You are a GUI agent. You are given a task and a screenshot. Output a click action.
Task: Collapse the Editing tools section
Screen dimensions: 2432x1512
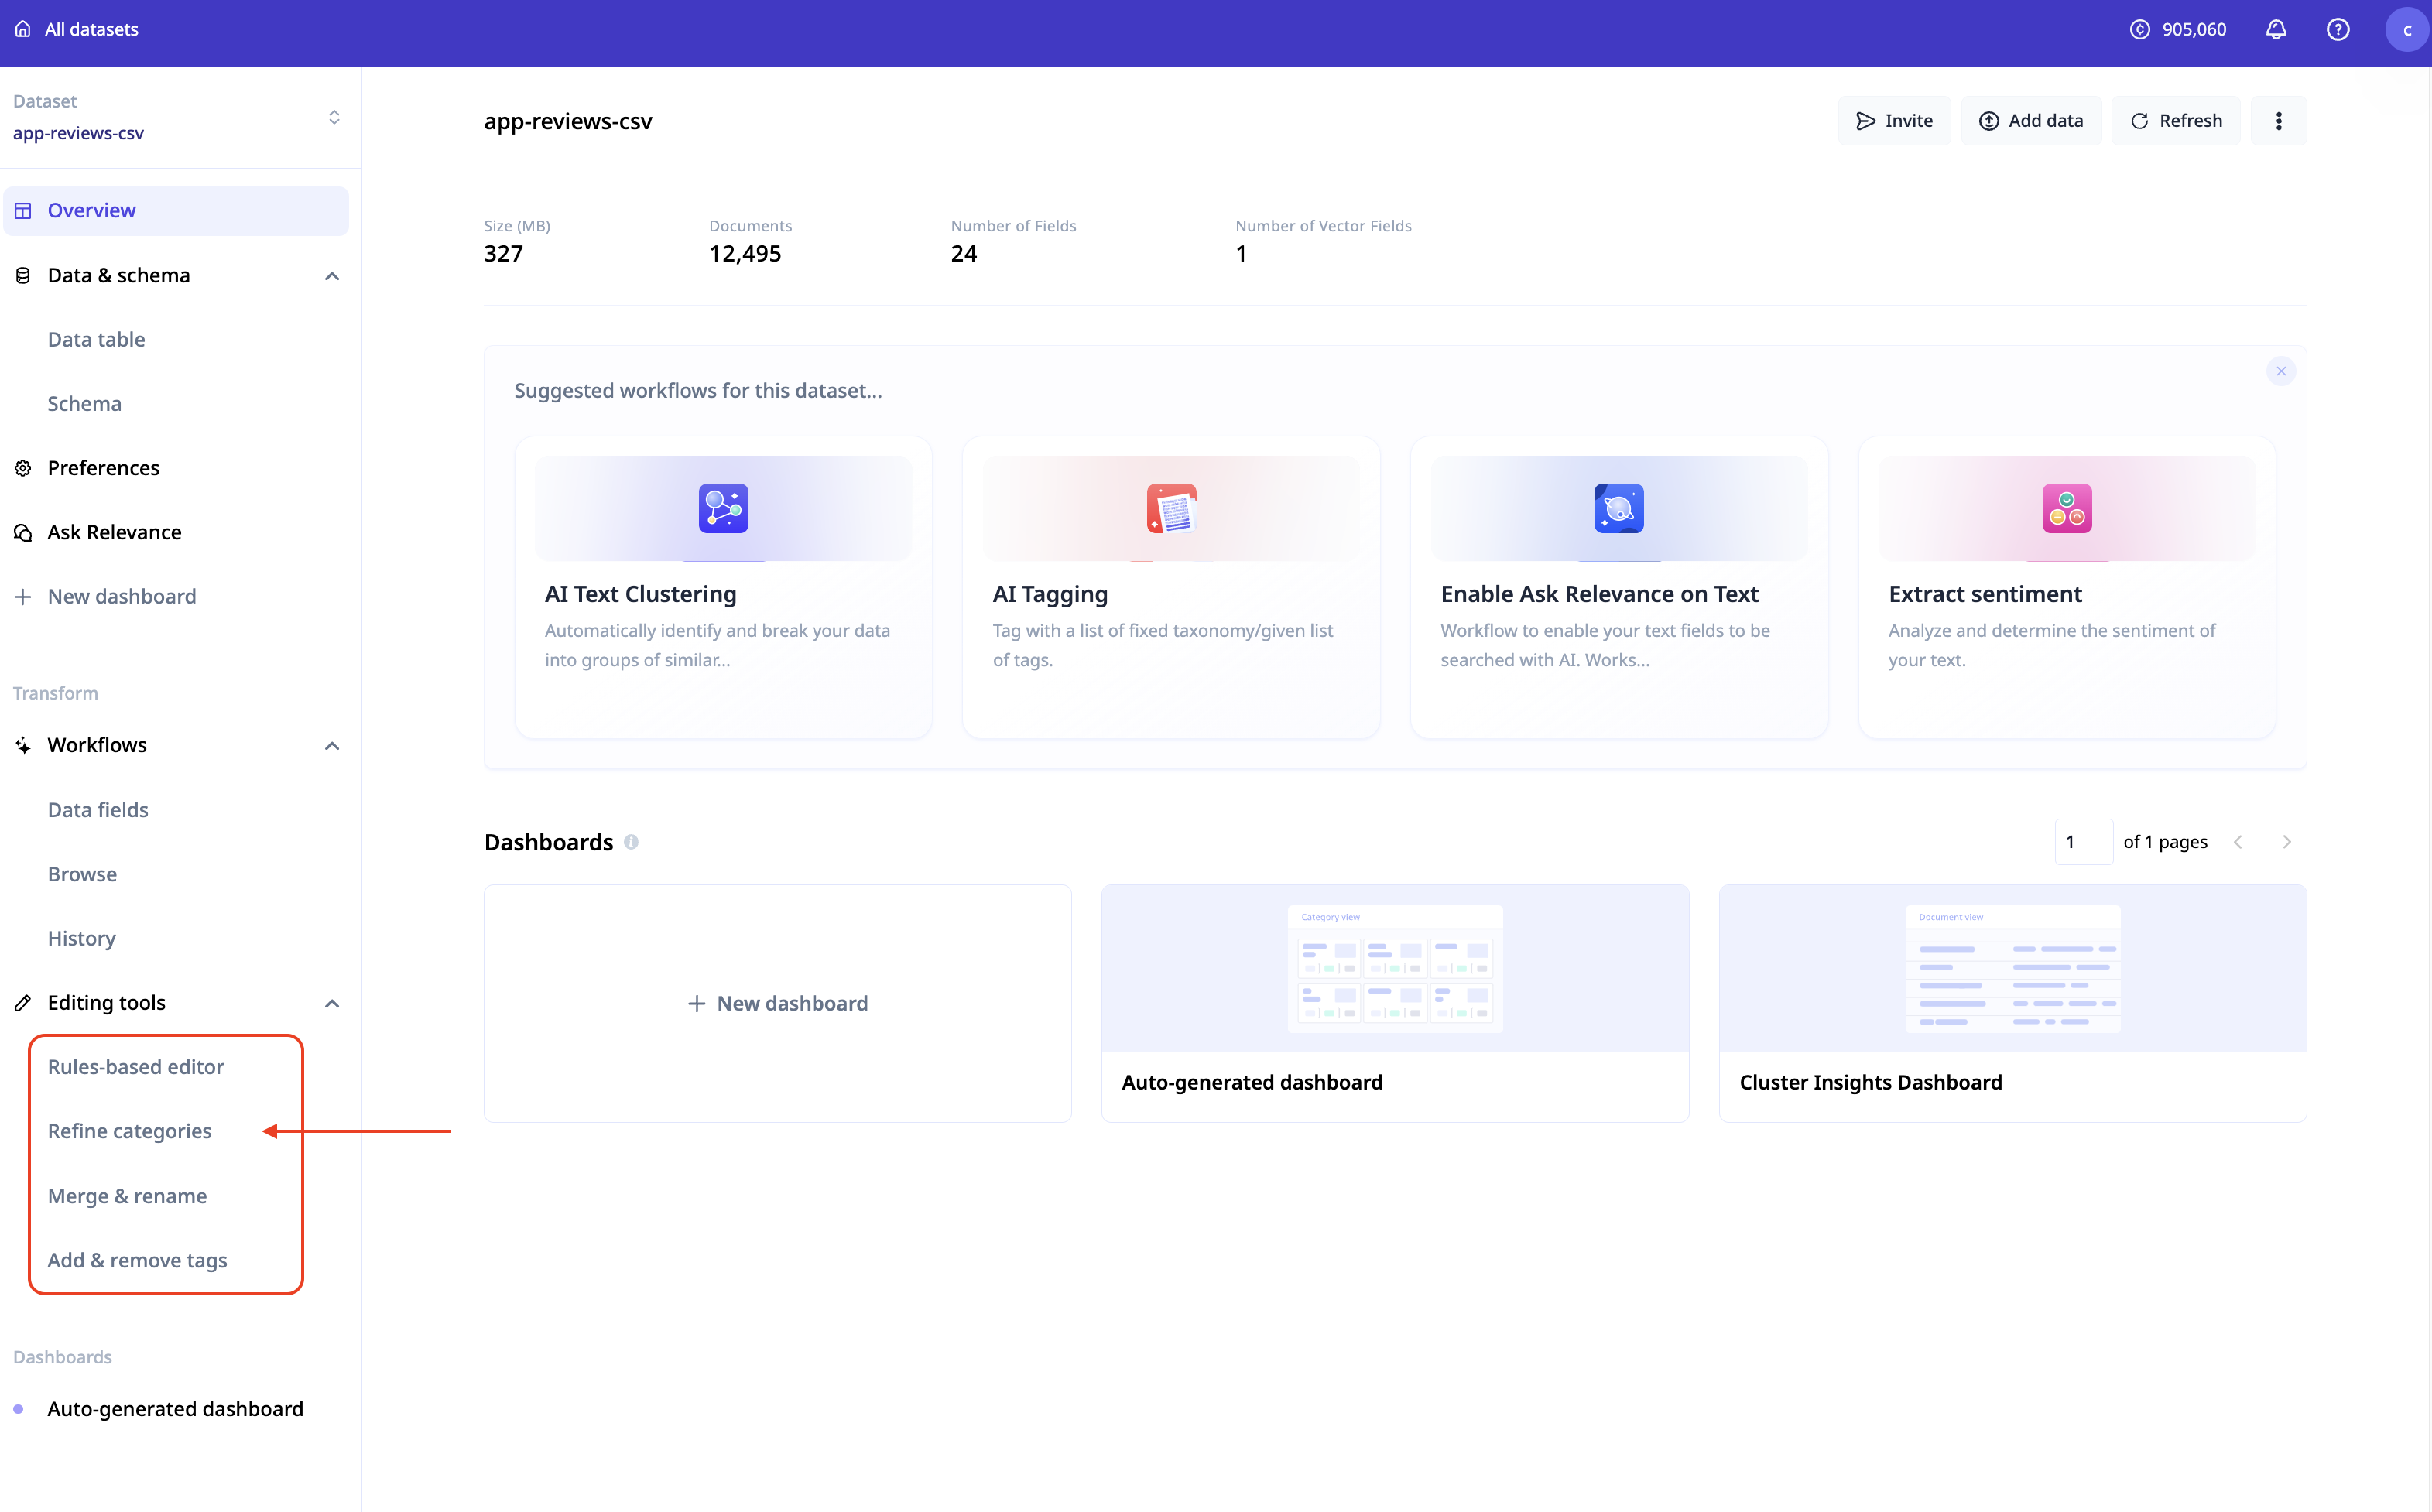tap(332, 1003)
